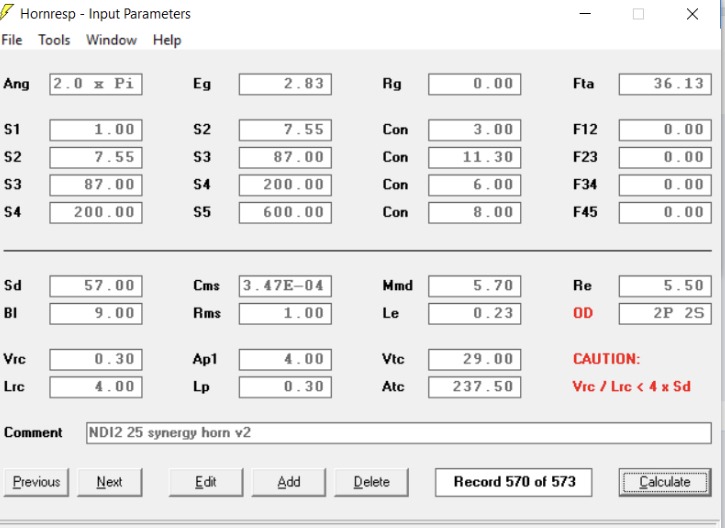Select the Atc field showing 237.50
The width and height of the screenshot is (725, 528).
(474, 387)
